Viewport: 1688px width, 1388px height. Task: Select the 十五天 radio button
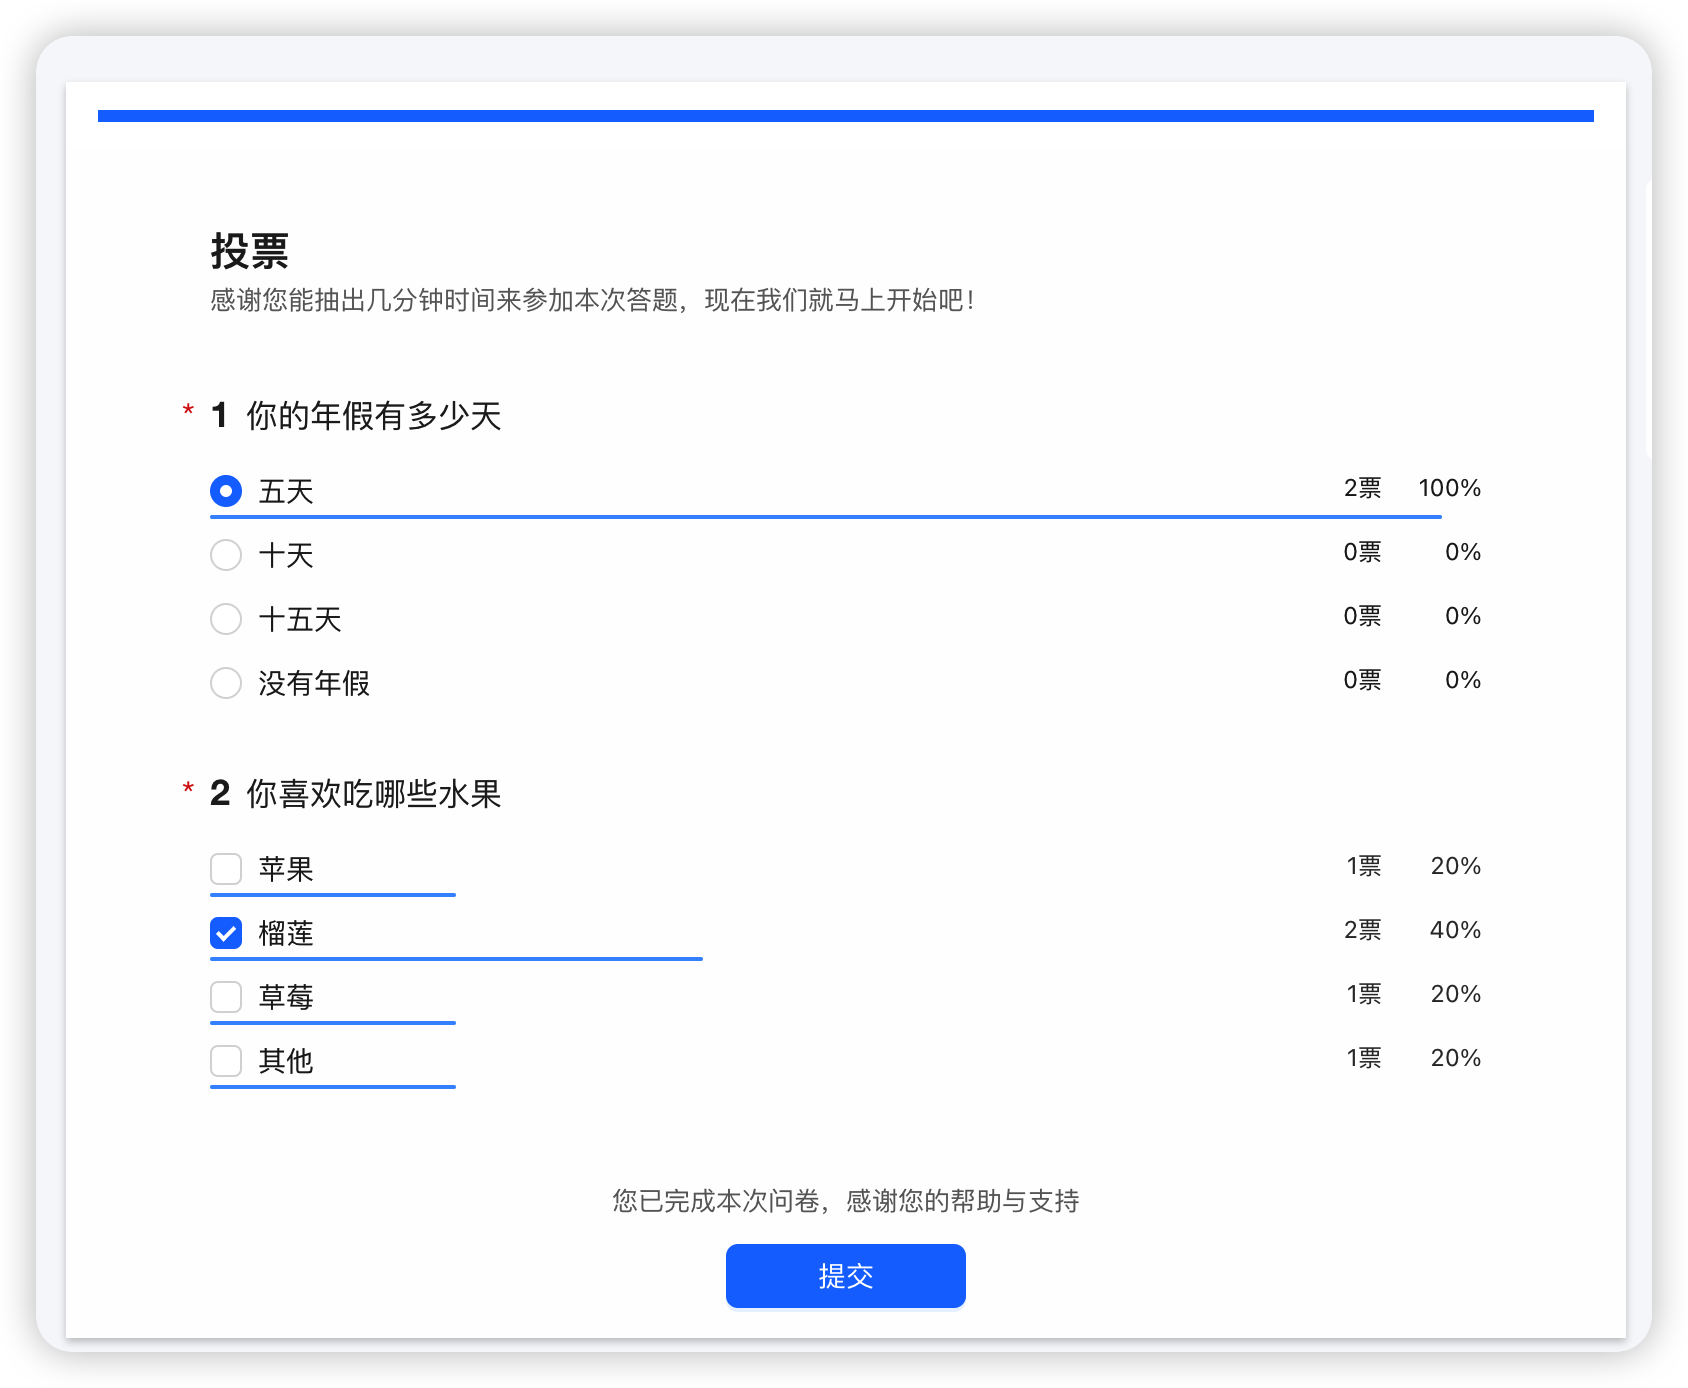tap(226, 619)
